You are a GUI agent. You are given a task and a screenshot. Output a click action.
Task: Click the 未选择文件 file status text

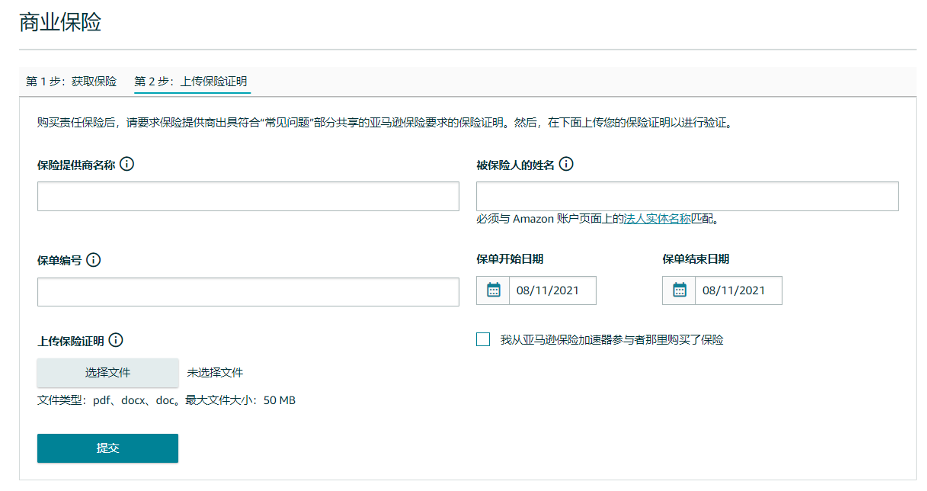pos(215,373)
